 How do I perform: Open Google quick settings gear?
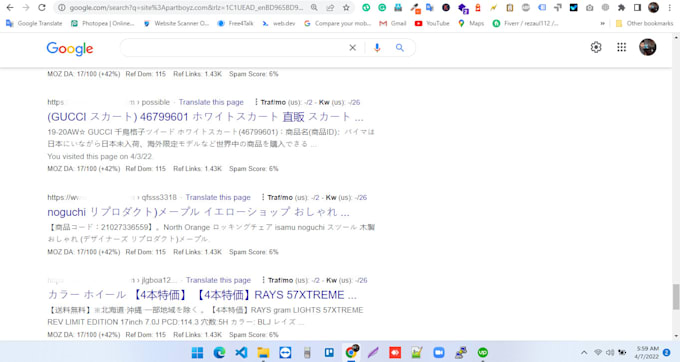pyautogui.click(x=596, y=47)
